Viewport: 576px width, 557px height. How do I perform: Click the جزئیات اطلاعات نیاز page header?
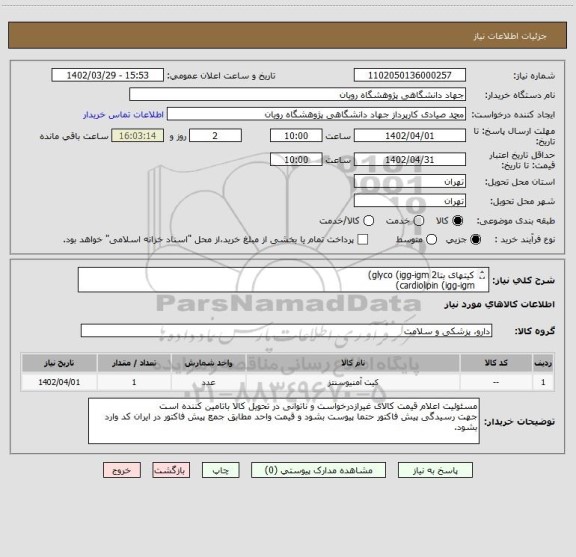pos(510,36)
